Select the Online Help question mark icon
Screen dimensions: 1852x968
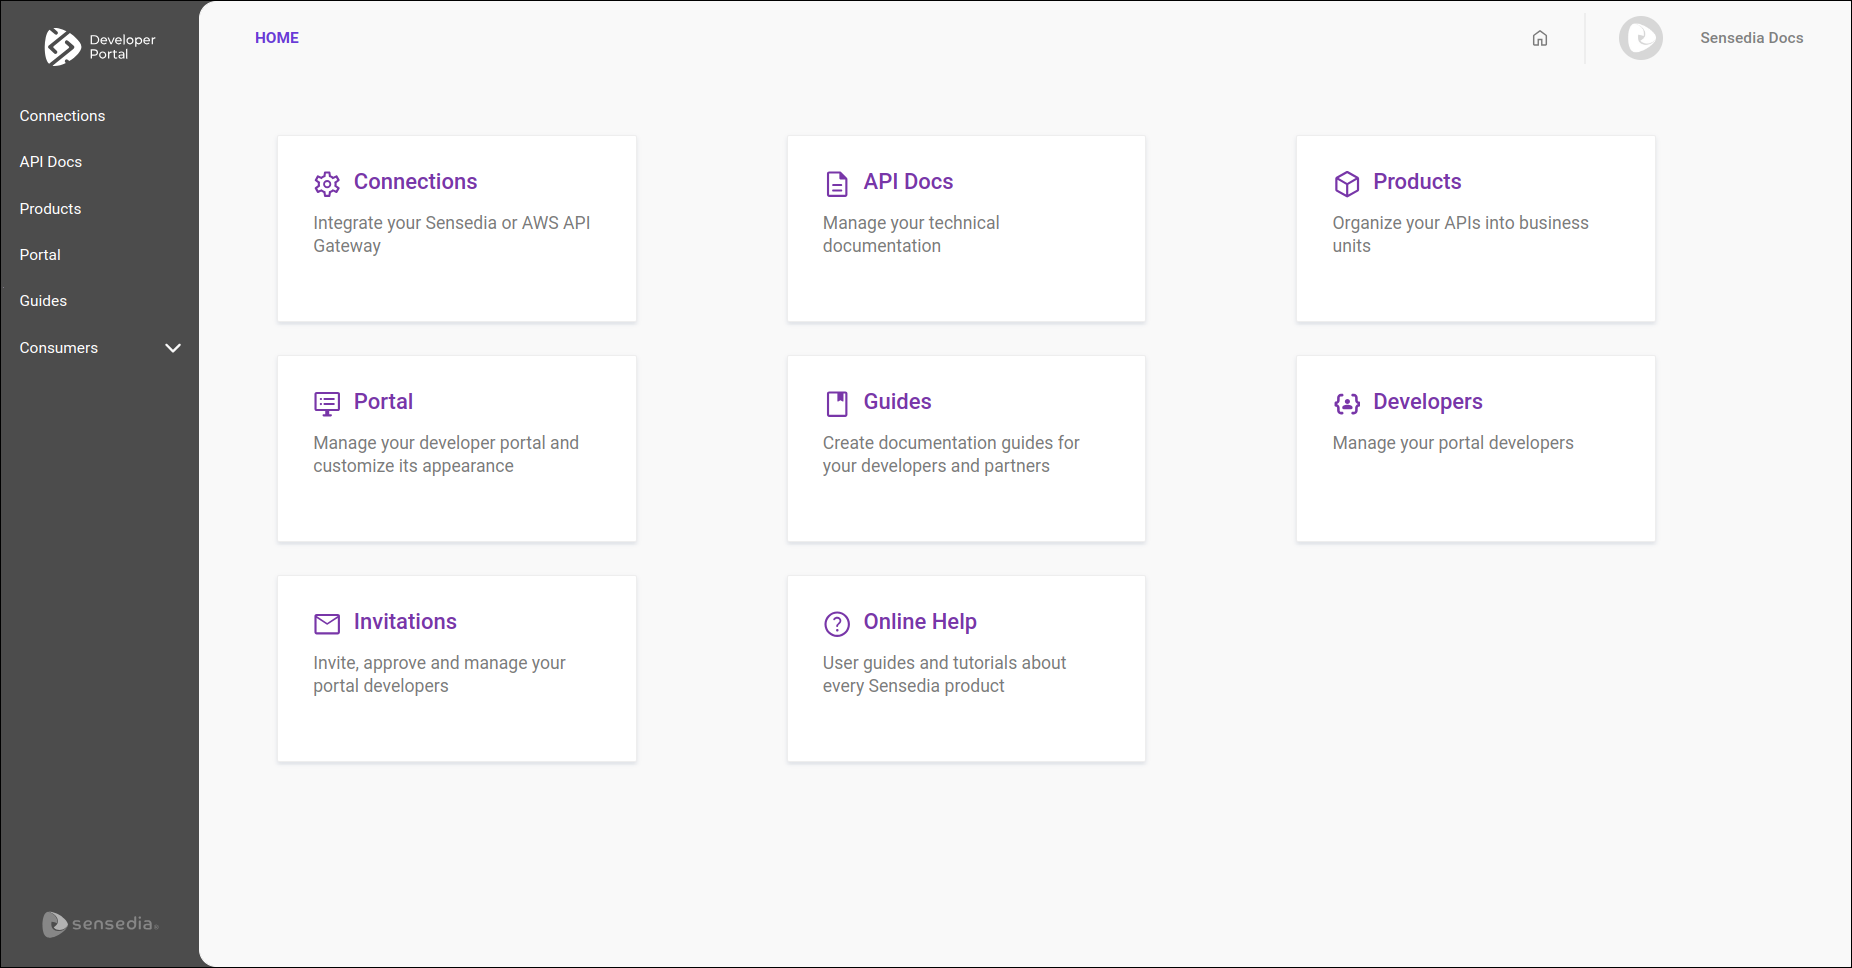click(837, 624)
